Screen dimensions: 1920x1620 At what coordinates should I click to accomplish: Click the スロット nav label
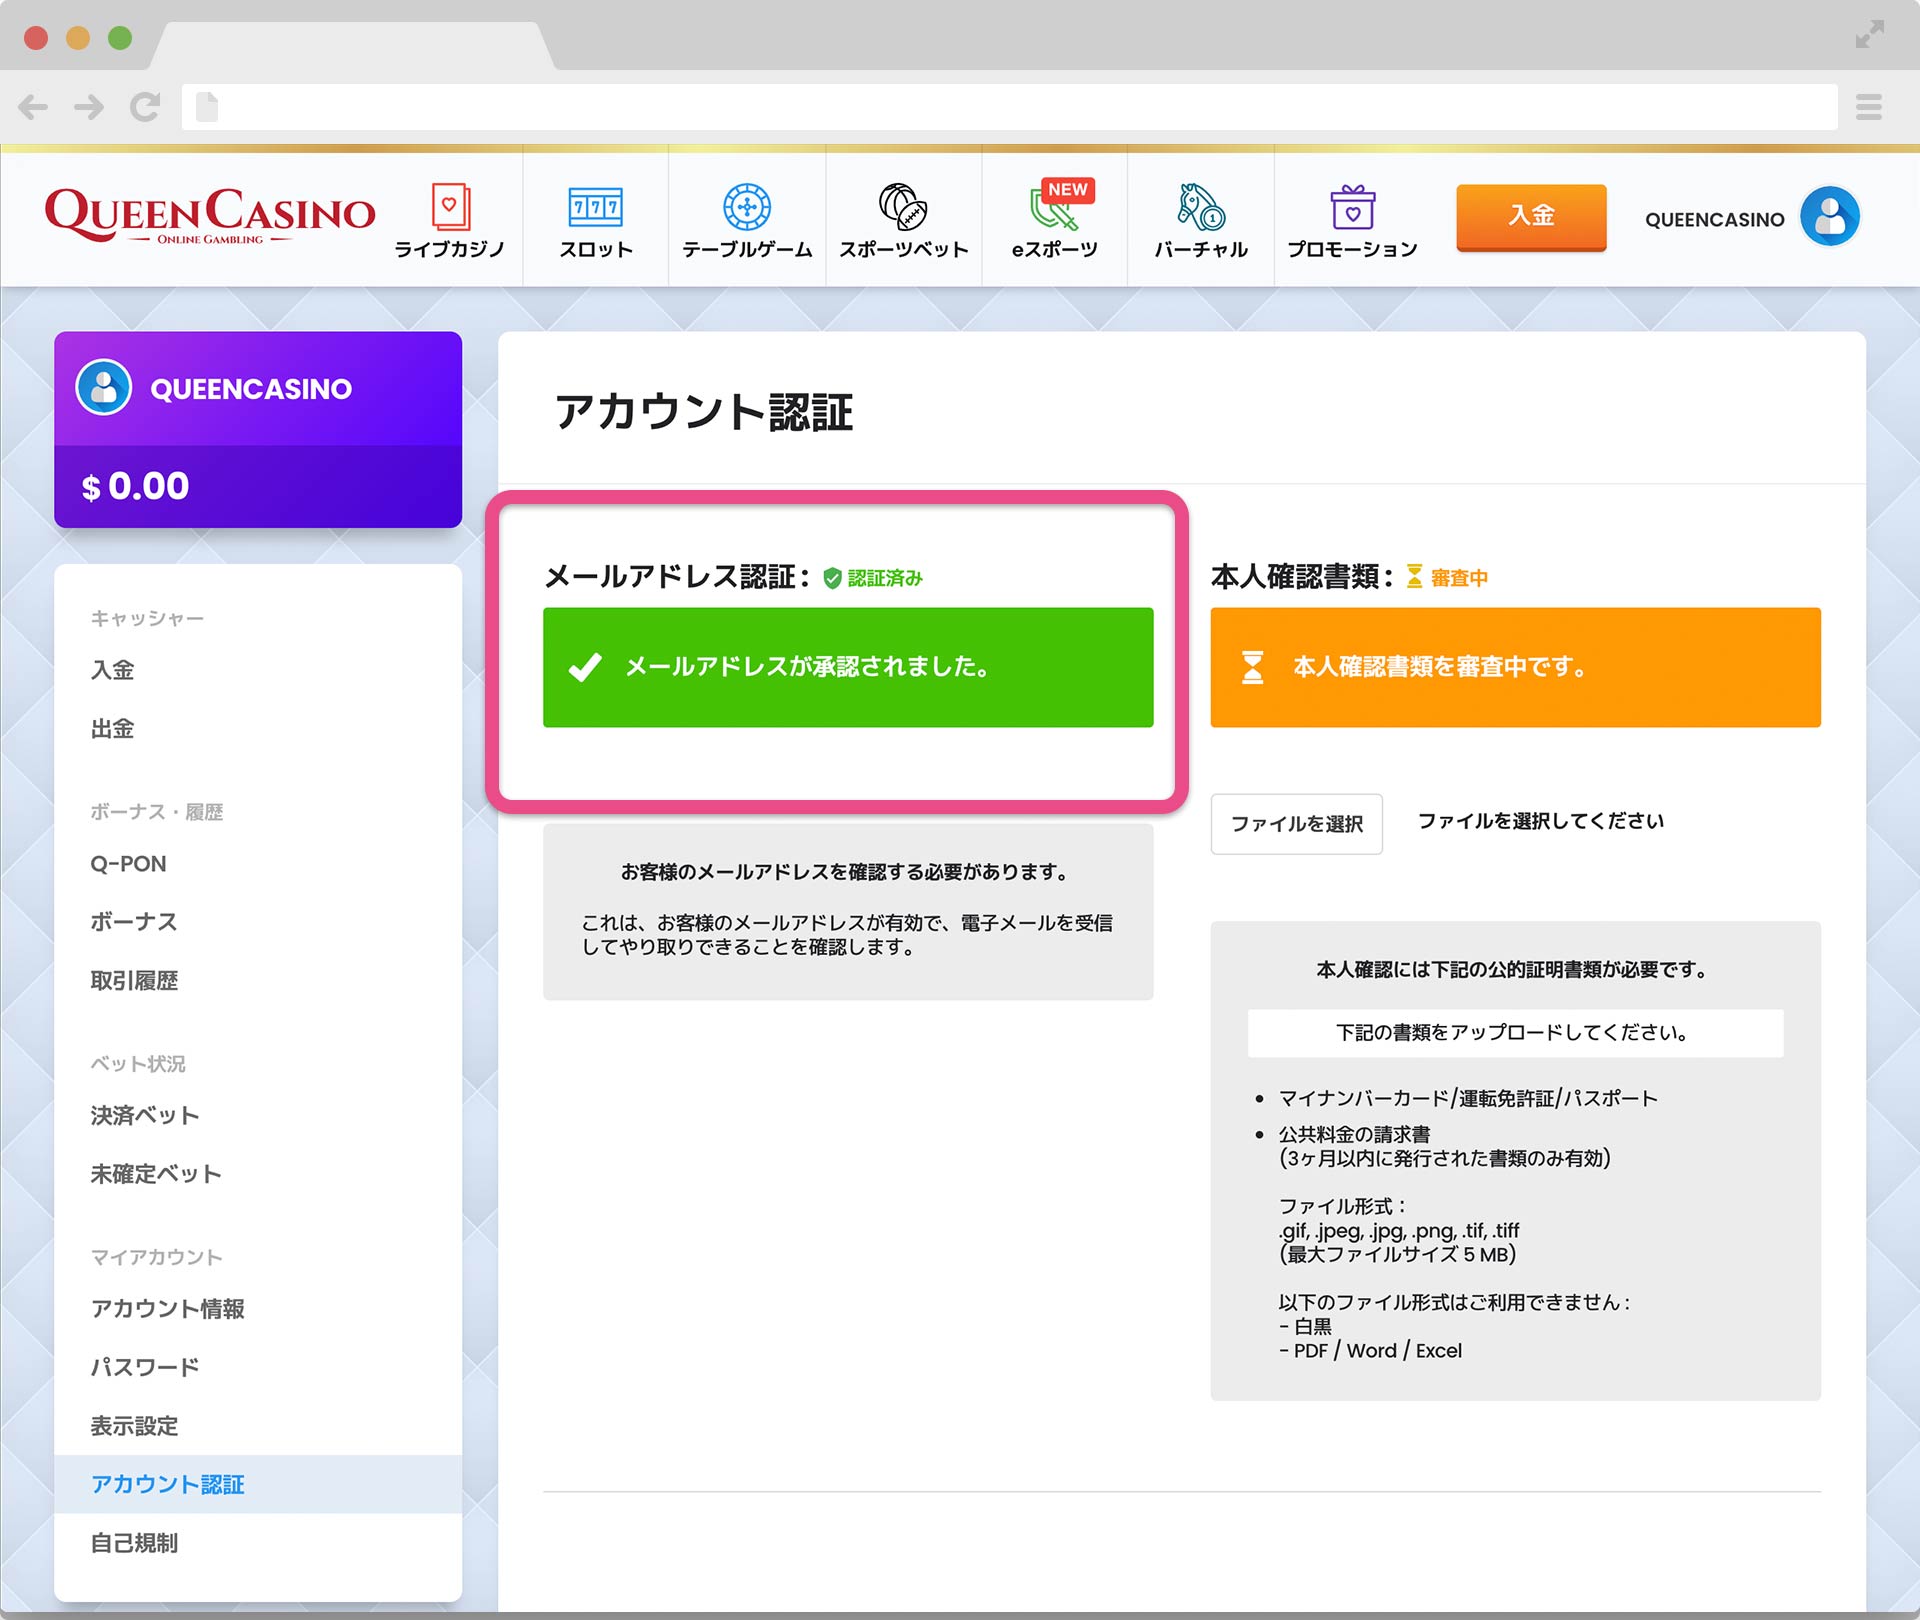[x=595, y=249]
